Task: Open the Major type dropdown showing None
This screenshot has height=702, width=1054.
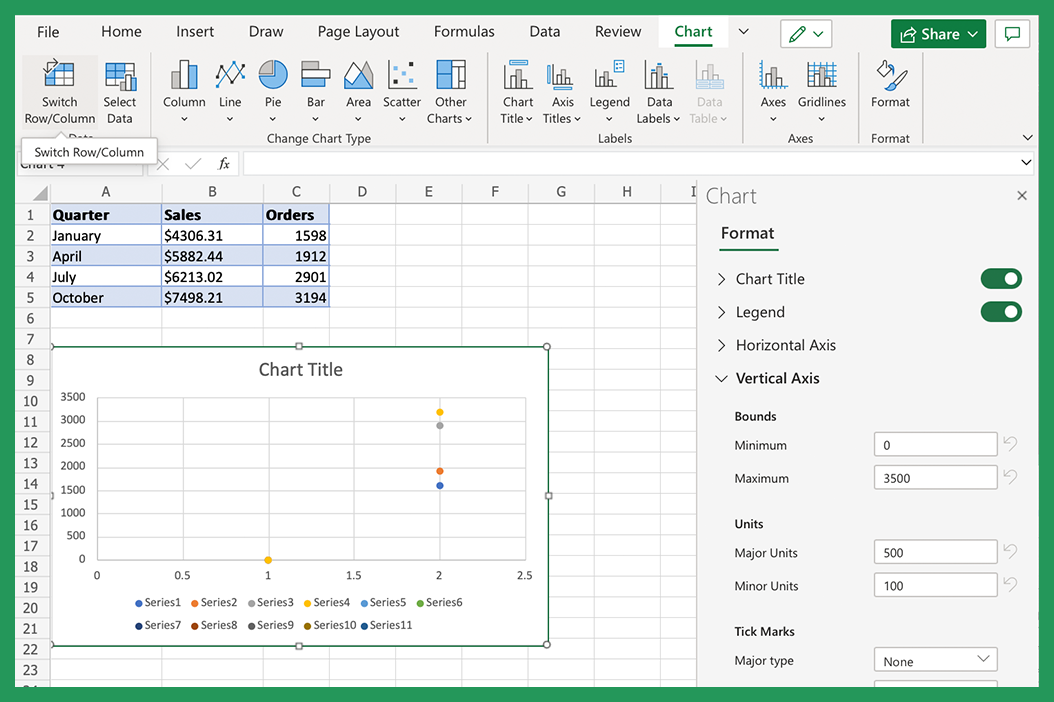Action: point(935,659)
